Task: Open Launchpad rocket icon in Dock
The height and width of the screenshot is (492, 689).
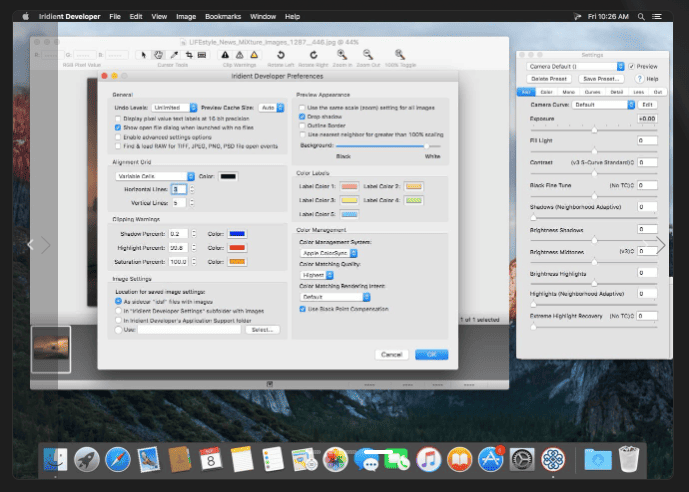Action: (x=87, y=459)
